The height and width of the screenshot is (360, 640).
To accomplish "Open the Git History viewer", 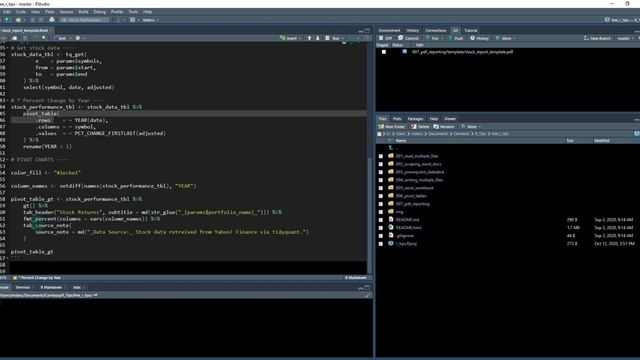I will (479, 38).
